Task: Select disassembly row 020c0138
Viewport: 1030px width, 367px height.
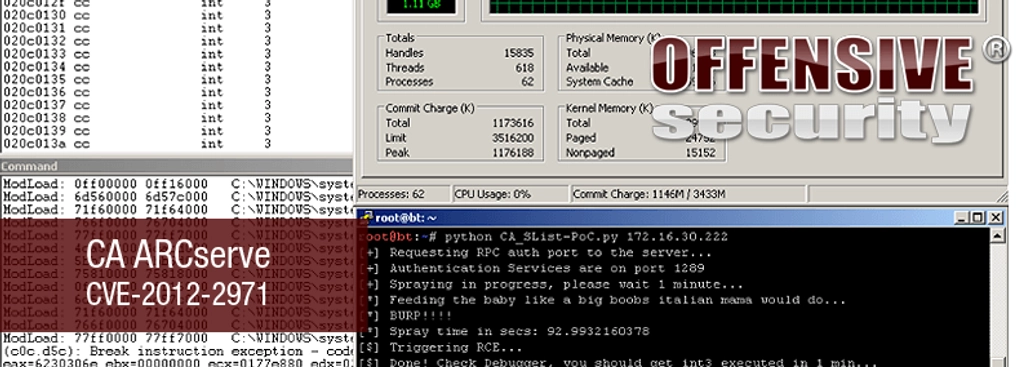Action: (x=137, y=118)
